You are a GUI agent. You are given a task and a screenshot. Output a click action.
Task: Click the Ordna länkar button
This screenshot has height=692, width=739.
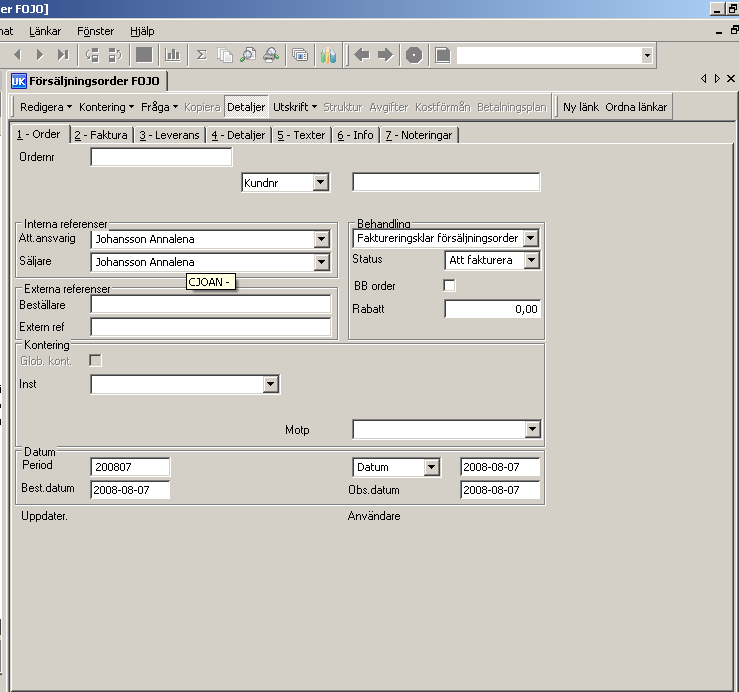[636, 107]
